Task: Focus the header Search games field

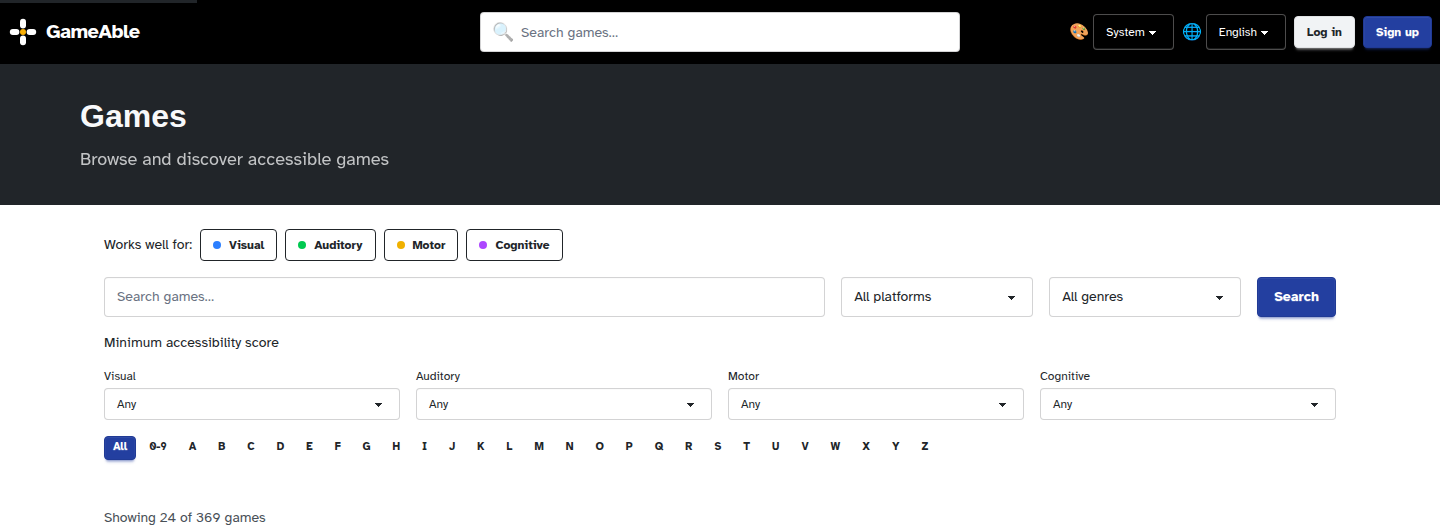Action: [x=720, y=32]
